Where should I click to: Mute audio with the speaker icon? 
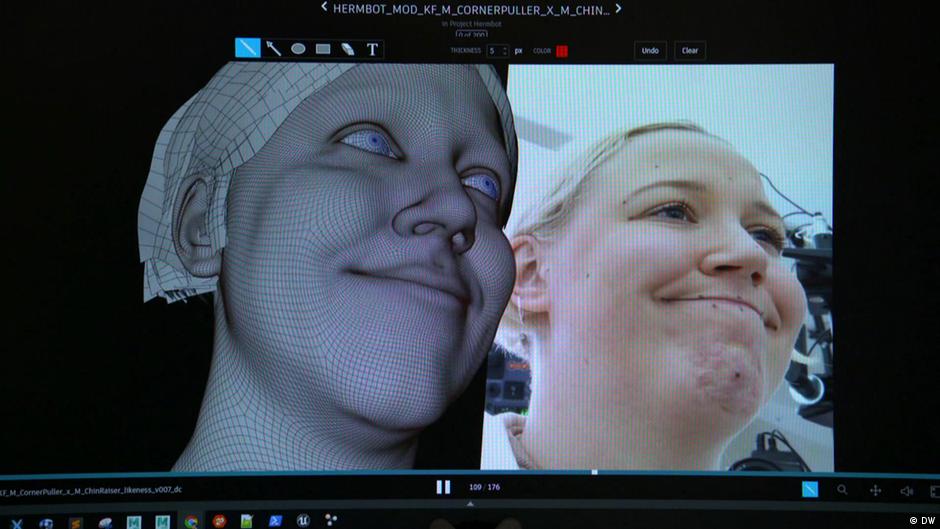pyautogui.click(x=906, y=490)
